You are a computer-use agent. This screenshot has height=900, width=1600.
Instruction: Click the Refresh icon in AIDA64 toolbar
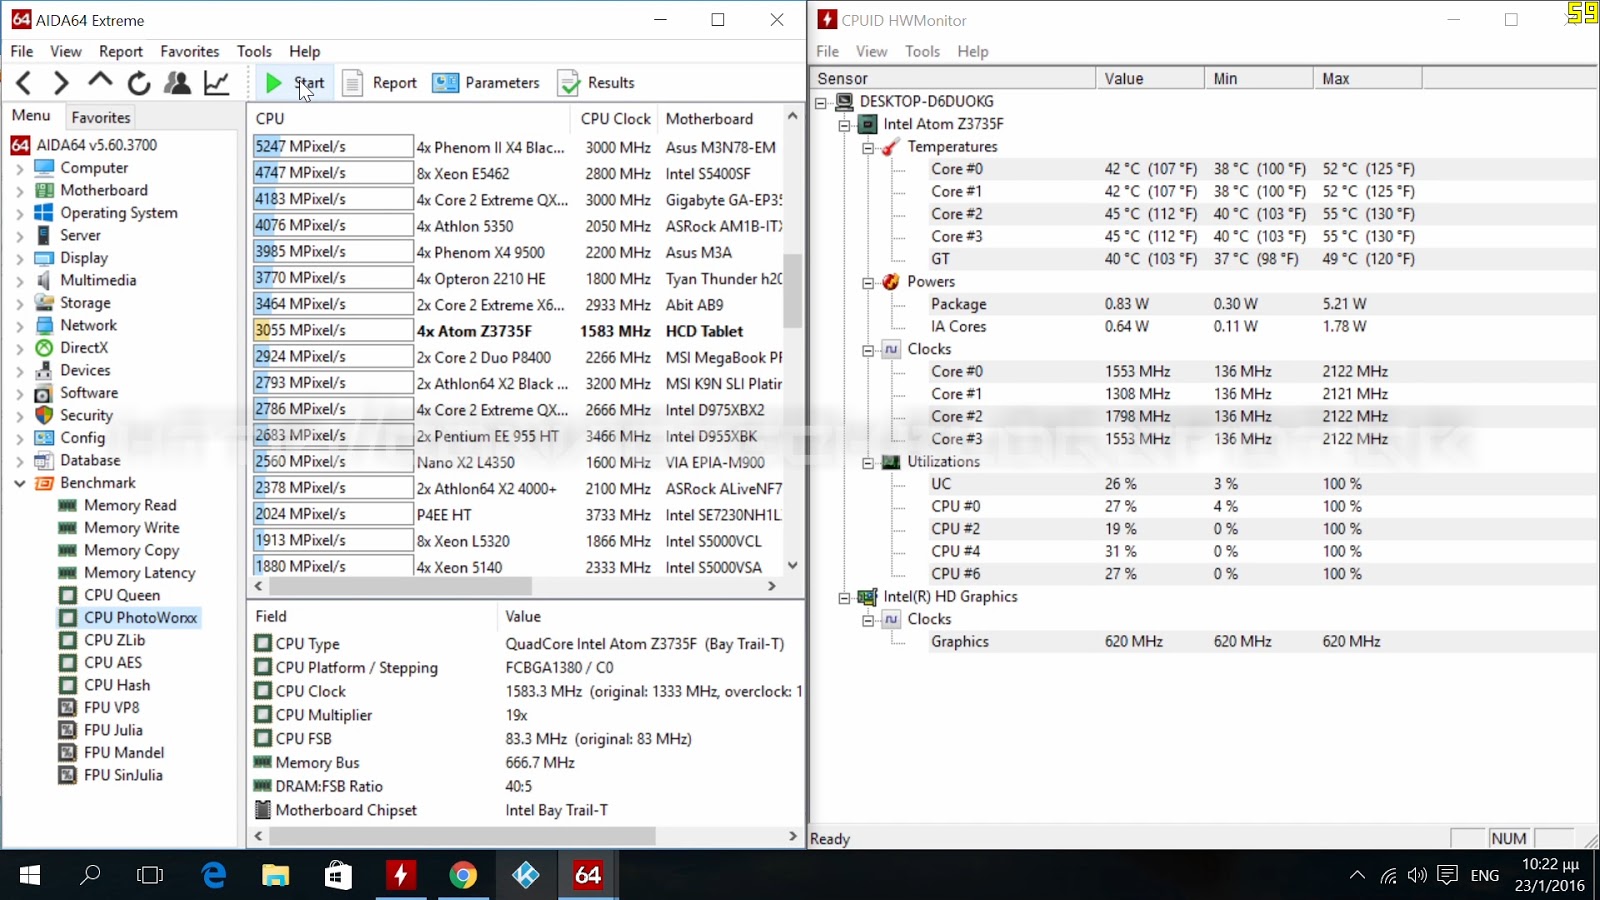[139, 83]
